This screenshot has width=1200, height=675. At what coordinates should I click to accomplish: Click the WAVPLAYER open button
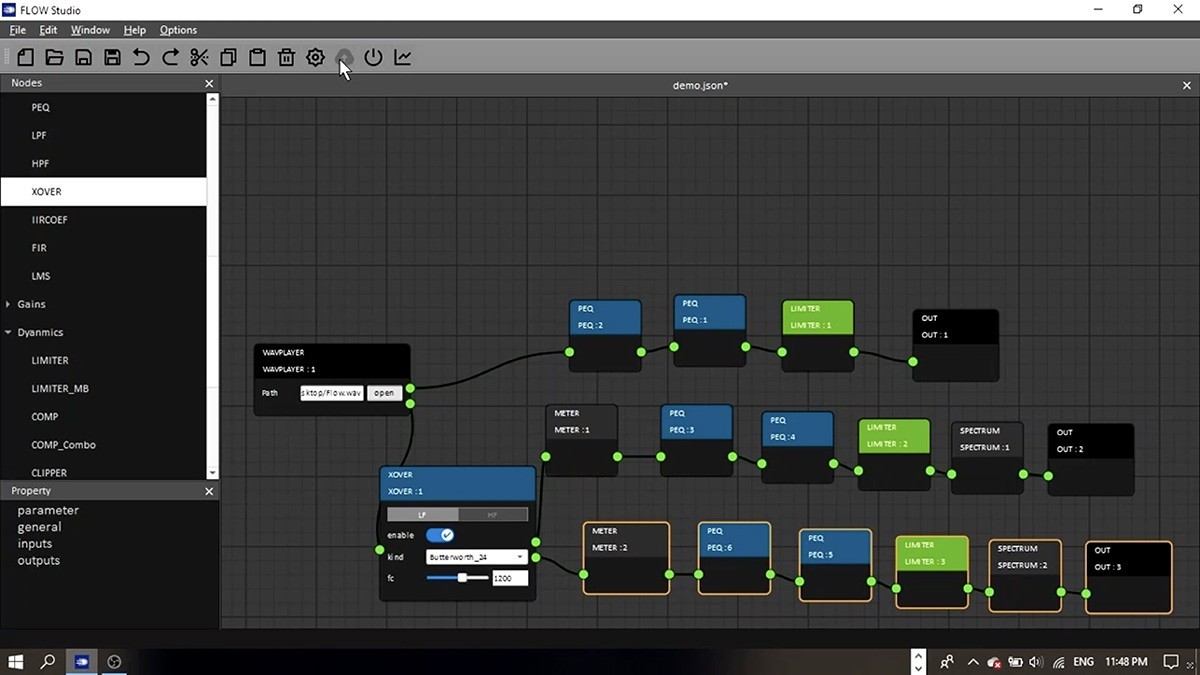point(384,393)
